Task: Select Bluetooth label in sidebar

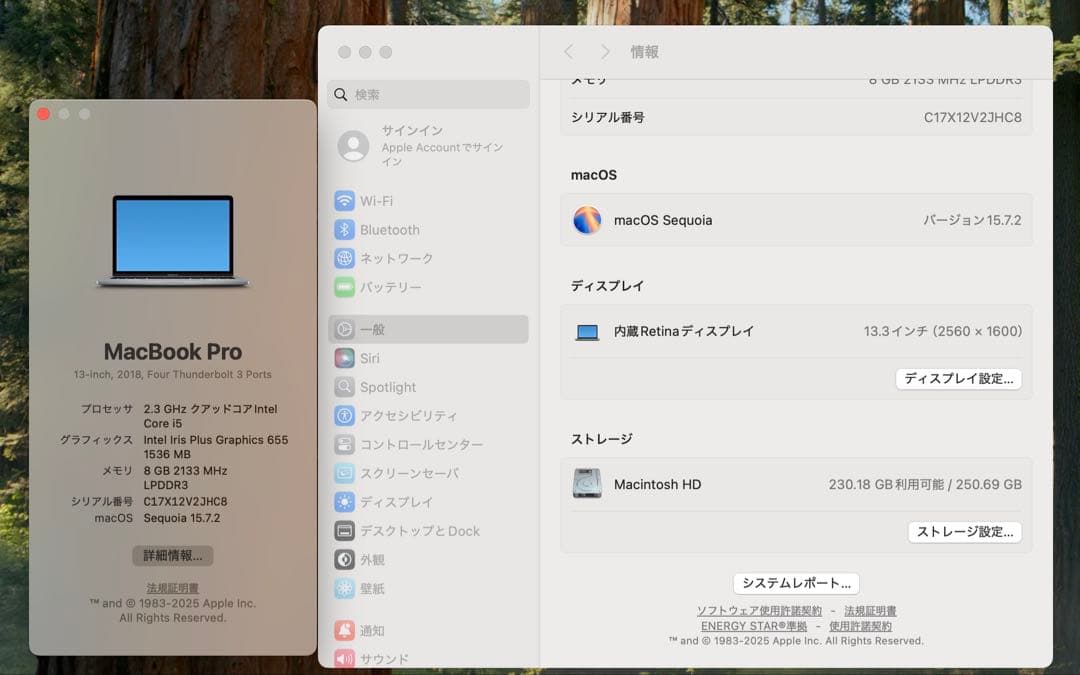Action: [x=389, y=230]
